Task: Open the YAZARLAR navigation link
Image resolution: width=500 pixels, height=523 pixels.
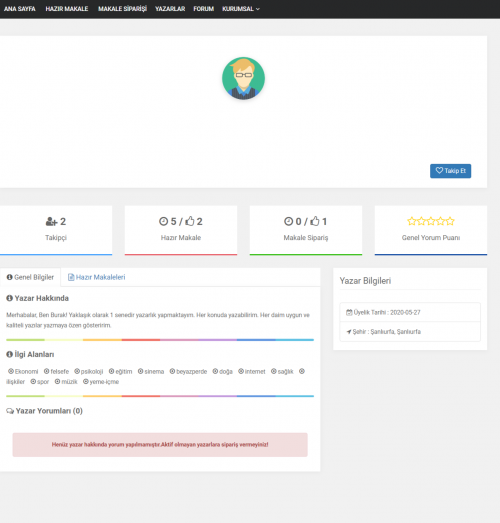Action: click(x=170, y=9)
